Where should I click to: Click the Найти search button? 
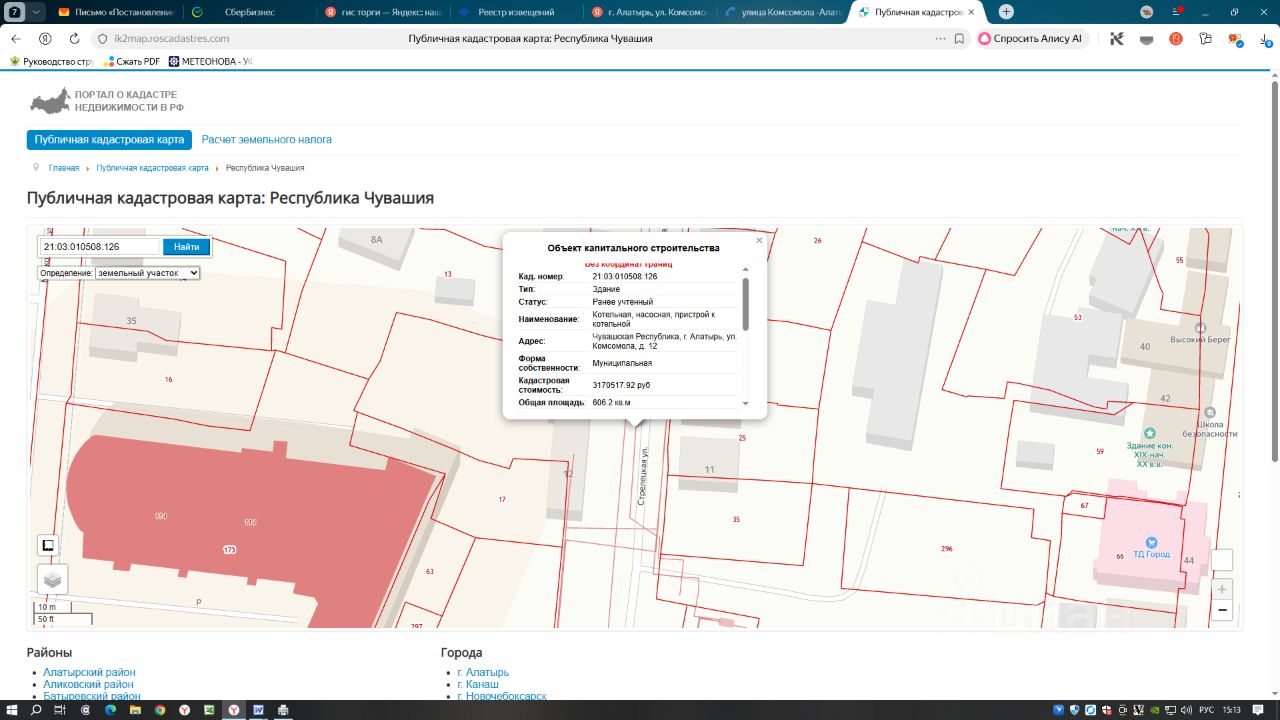186,247
